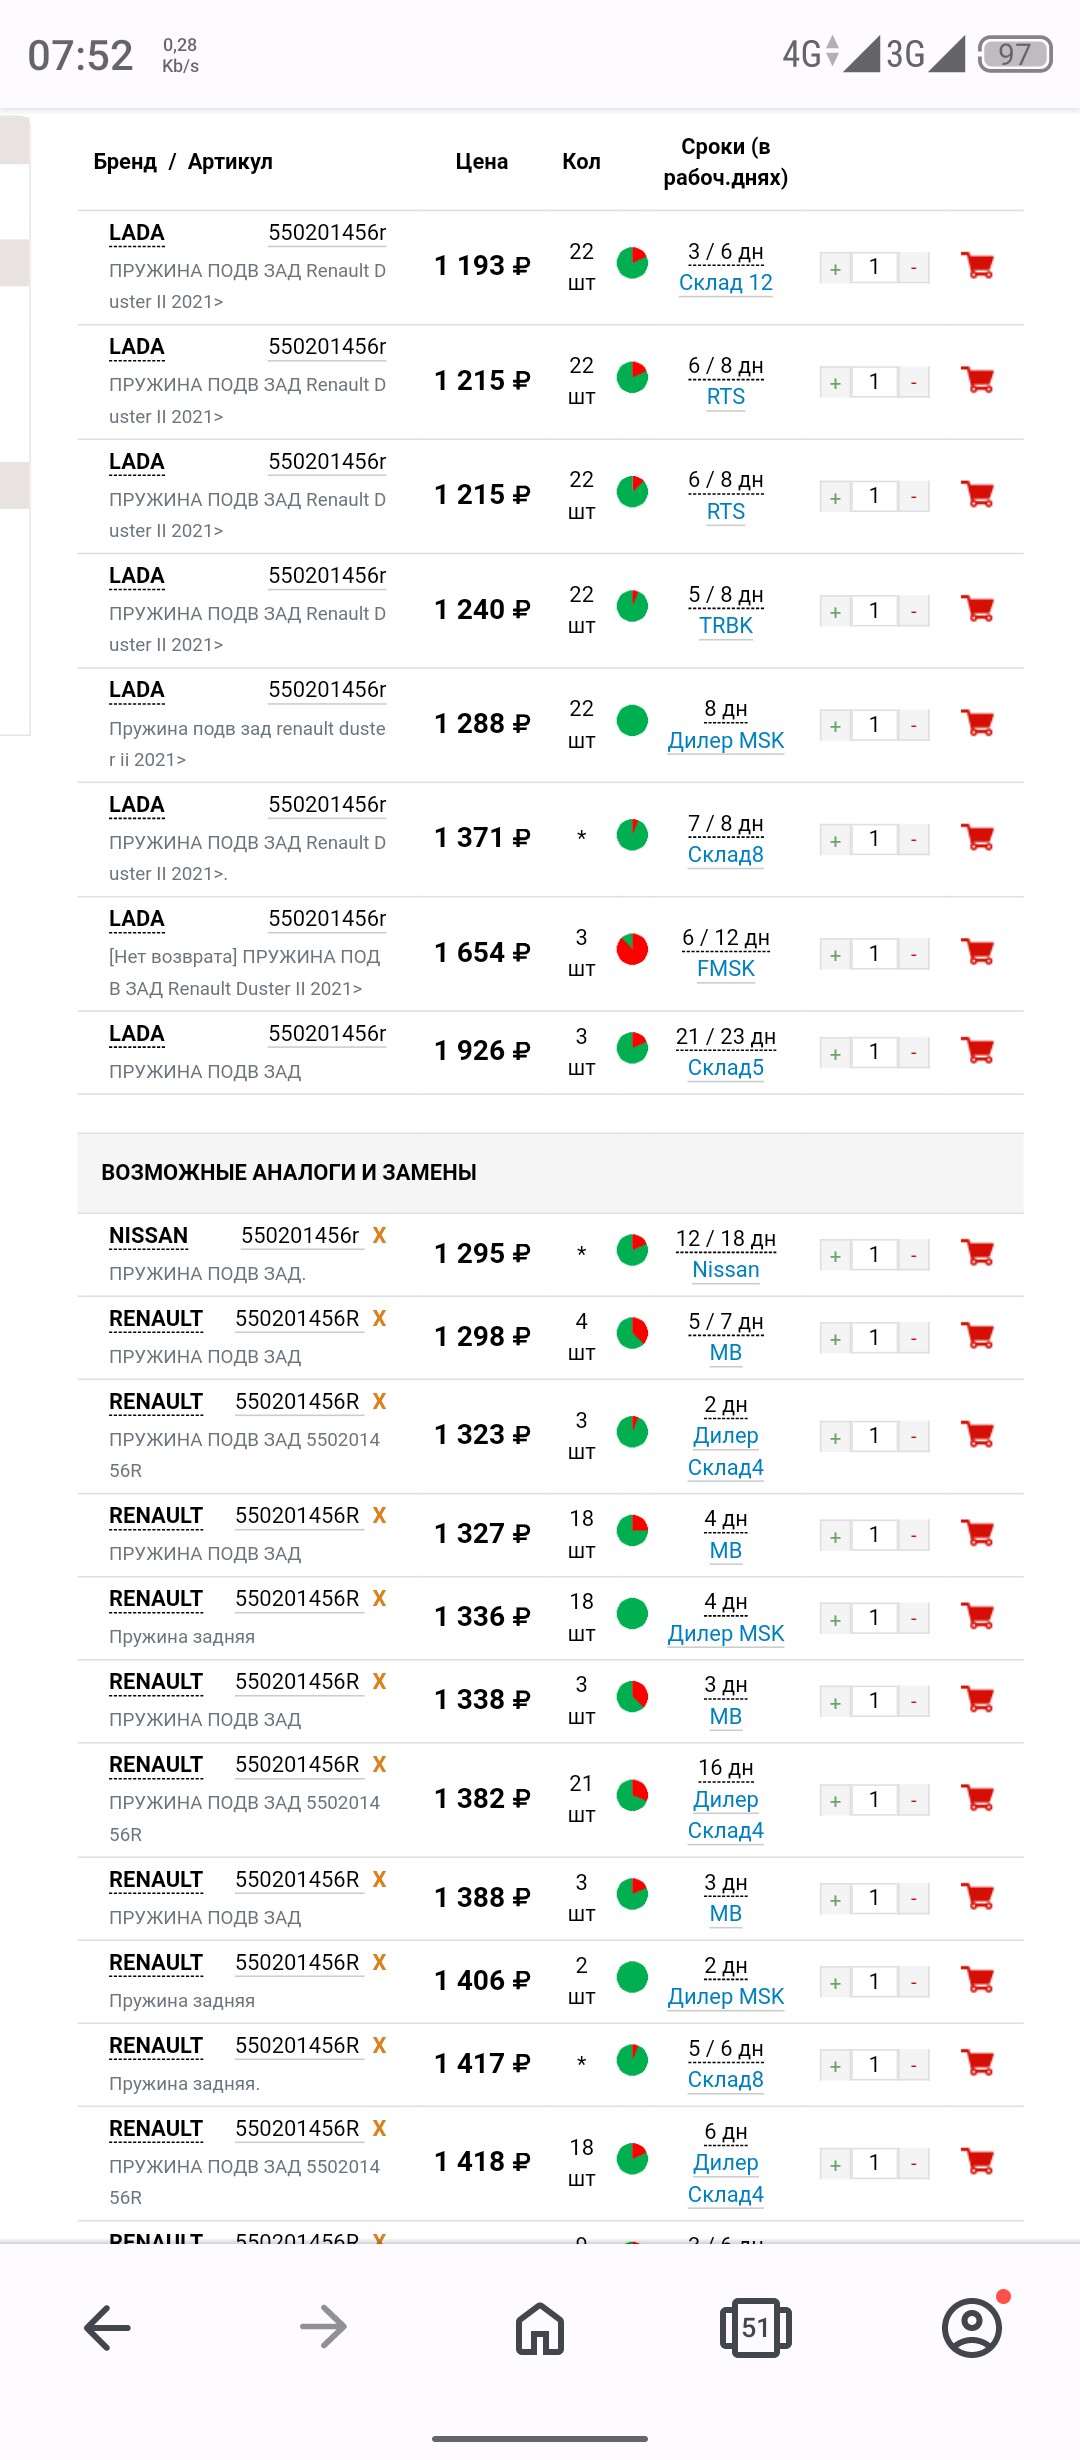The image size is (1080, 2460).
Task: Add the NISSAN 1 295 ₽ spring to cart
Action: pos(977,1253)
